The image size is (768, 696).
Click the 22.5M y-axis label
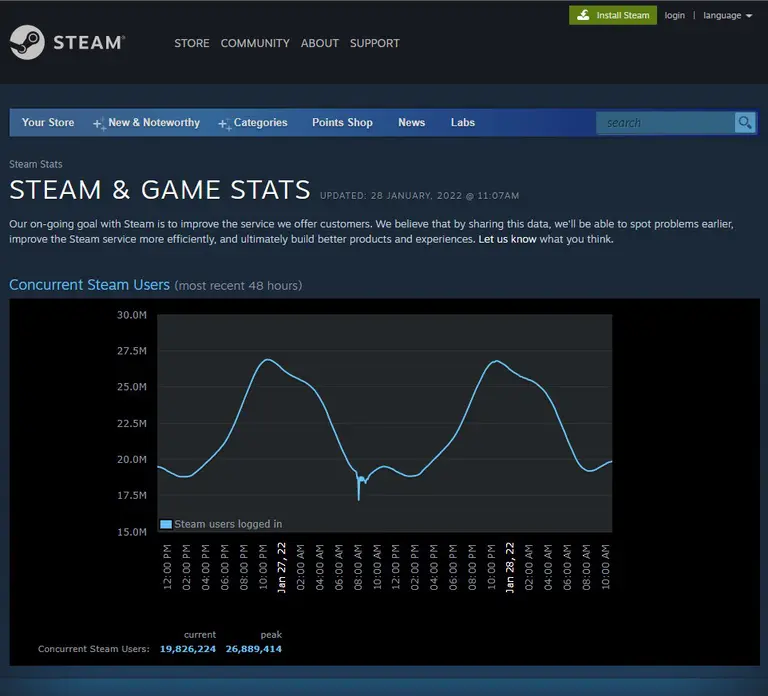(x=132, y=423)
